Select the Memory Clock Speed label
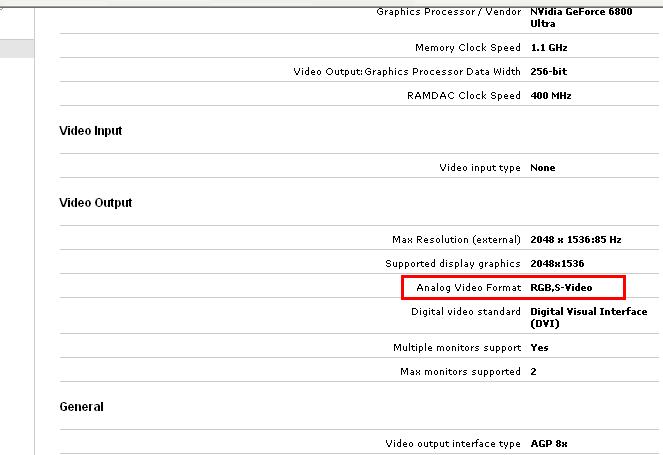 (x=467, y=48)
